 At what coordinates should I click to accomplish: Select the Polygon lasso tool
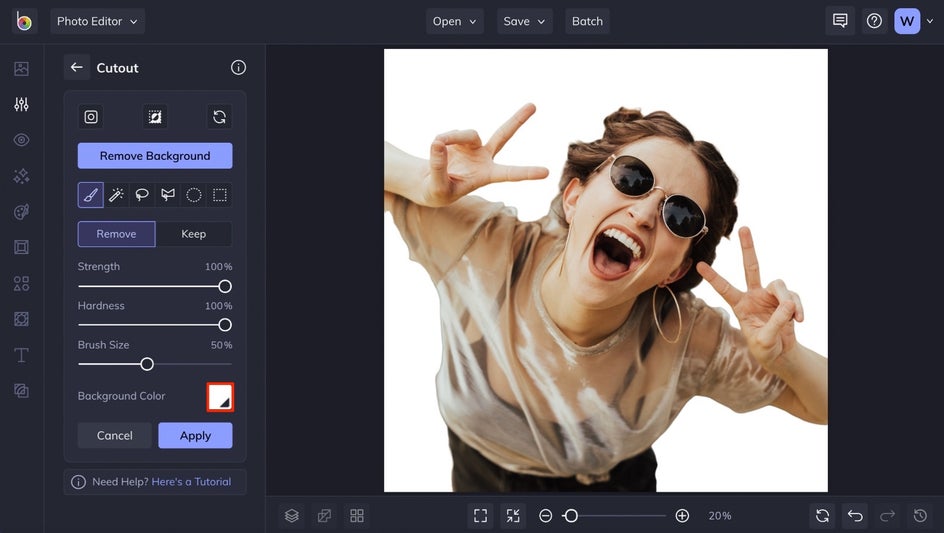tap(168, 195)
